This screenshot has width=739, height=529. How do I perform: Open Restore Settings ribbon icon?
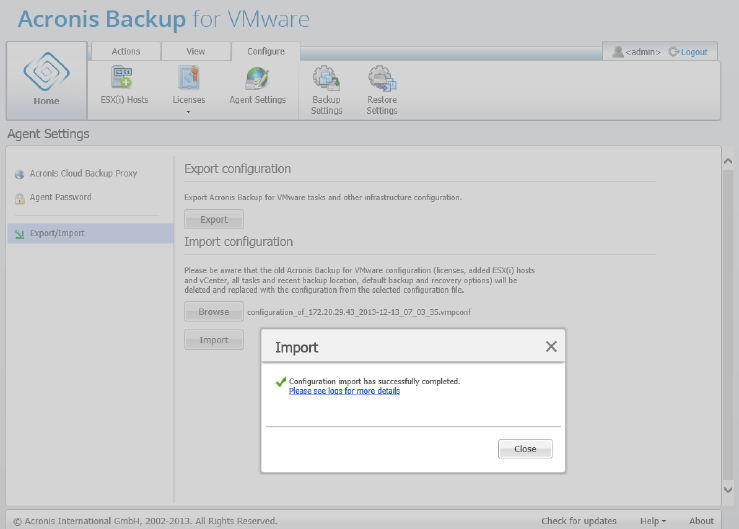click(x=381, y=78)
